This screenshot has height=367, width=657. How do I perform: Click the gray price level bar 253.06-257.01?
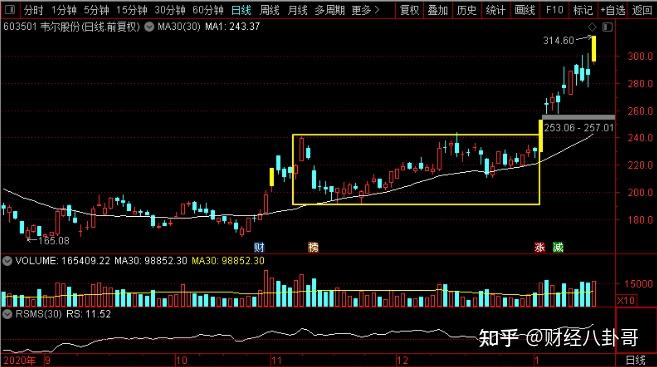click(578, 117)
